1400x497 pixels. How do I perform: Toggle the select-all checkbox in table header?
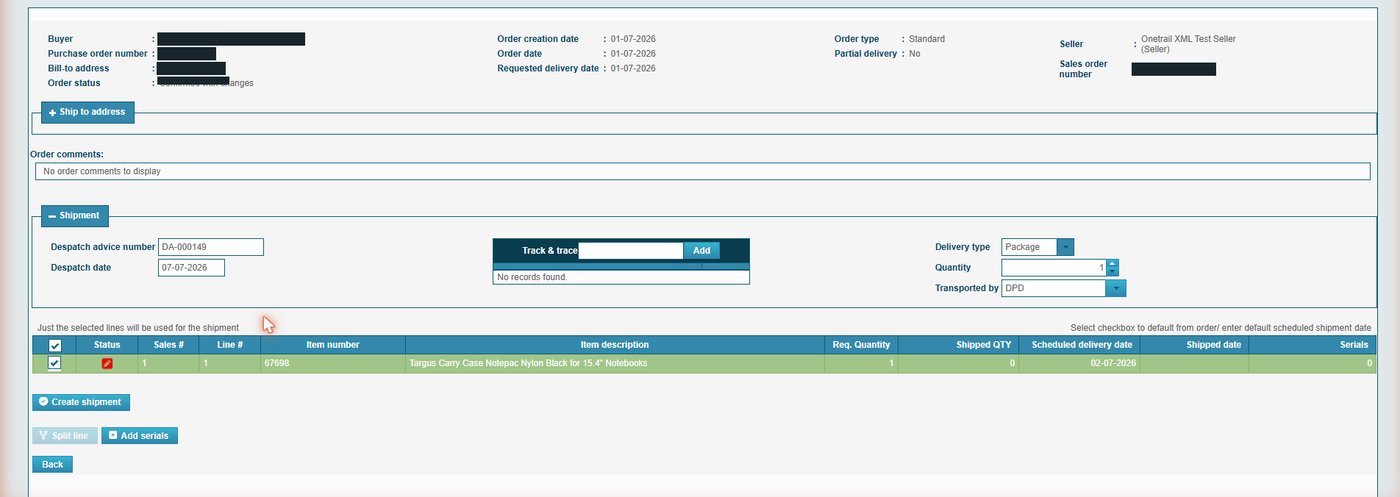pos(55,345)
